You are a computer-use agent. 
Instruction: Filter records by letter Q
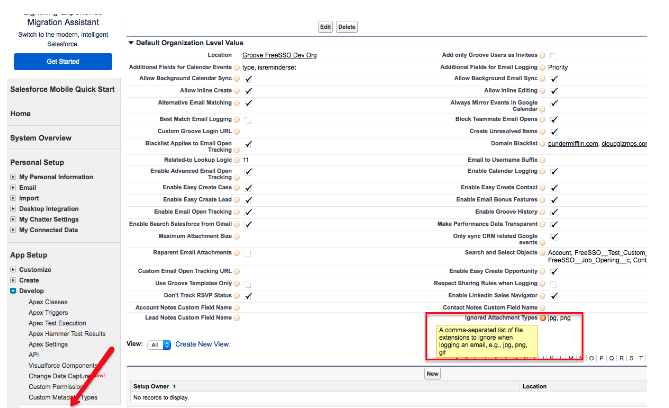point(611,358)
